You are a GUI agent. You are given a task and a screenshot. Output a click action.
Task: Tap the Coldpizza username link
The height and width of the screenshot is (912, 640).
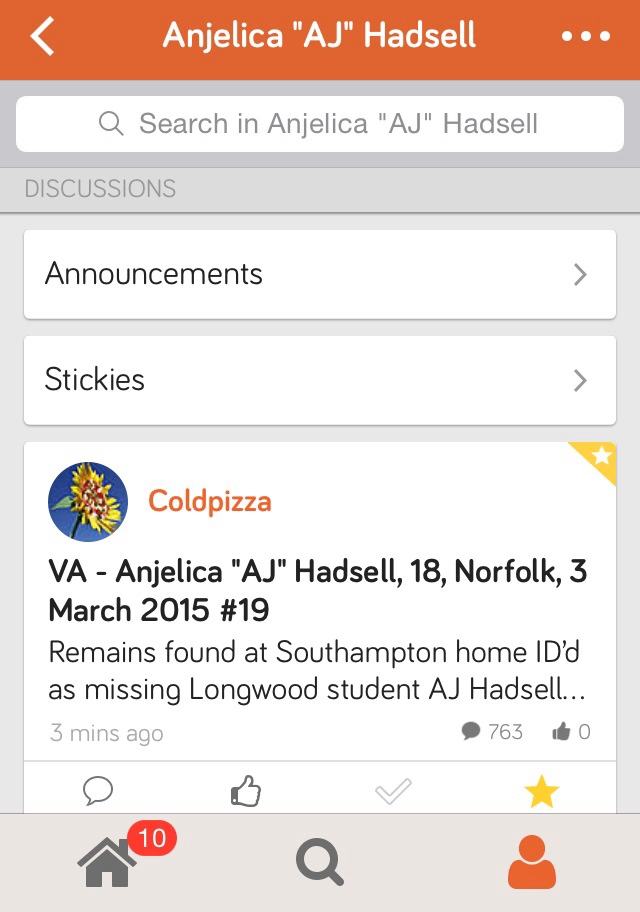(210, 501)
